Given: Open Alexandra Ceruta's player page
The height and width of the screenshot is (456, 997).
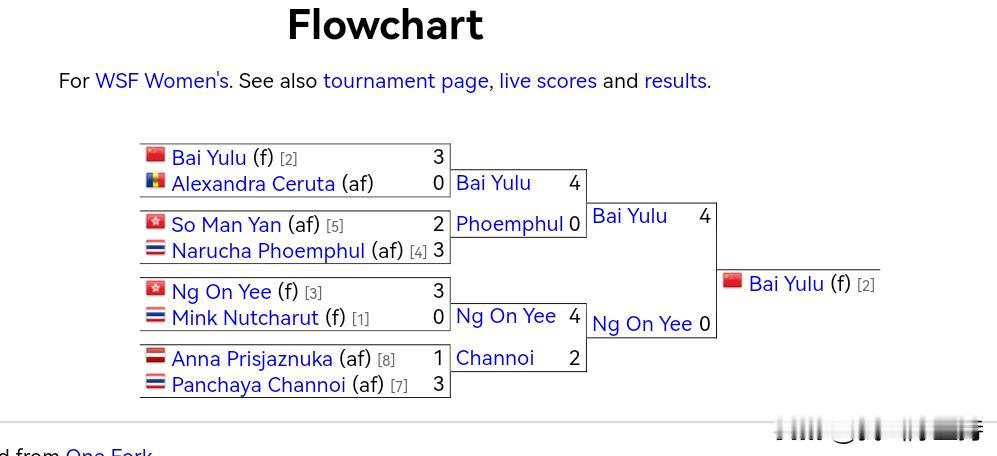Looking at the screenshot, I should point(253,184).
